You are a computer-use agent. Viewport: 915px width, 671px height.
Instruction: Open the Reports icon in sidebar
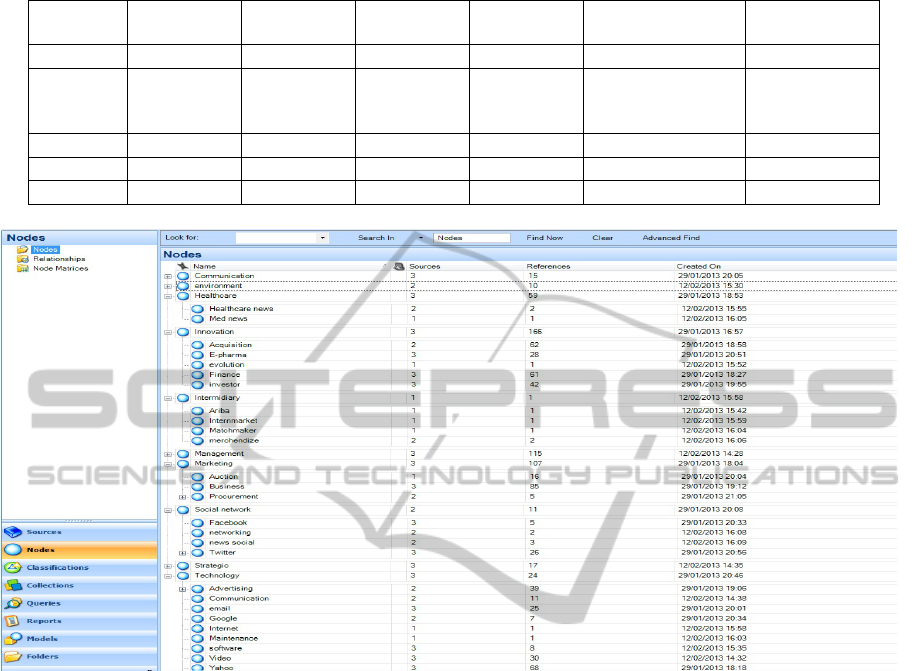coord(14,621)
